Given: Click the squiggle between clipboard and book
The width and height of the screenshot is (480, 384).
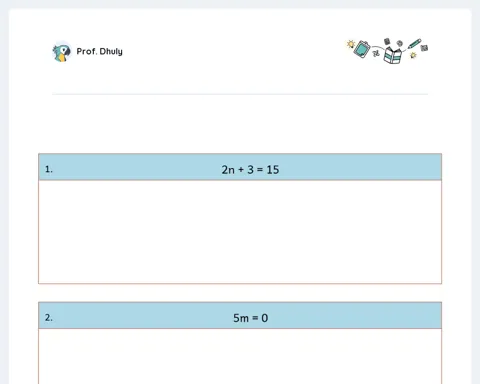Looking at the screenshot, I should coord(376,53).
